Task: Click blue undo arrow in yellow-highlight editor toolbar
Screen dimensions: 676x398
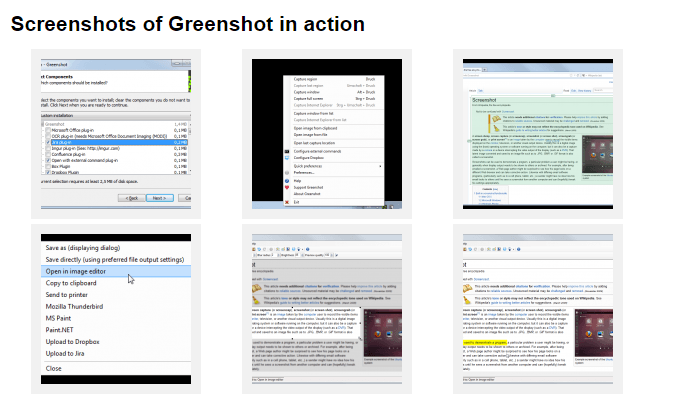Action: tap(470, 249)
